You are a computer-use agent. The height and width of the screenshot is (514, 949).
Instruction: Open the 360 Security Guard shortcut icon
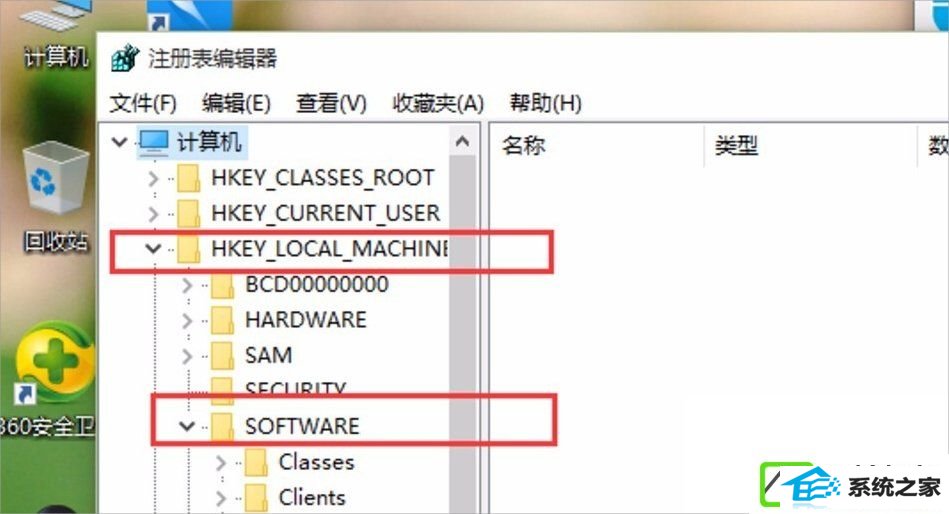tap(54, 363)
